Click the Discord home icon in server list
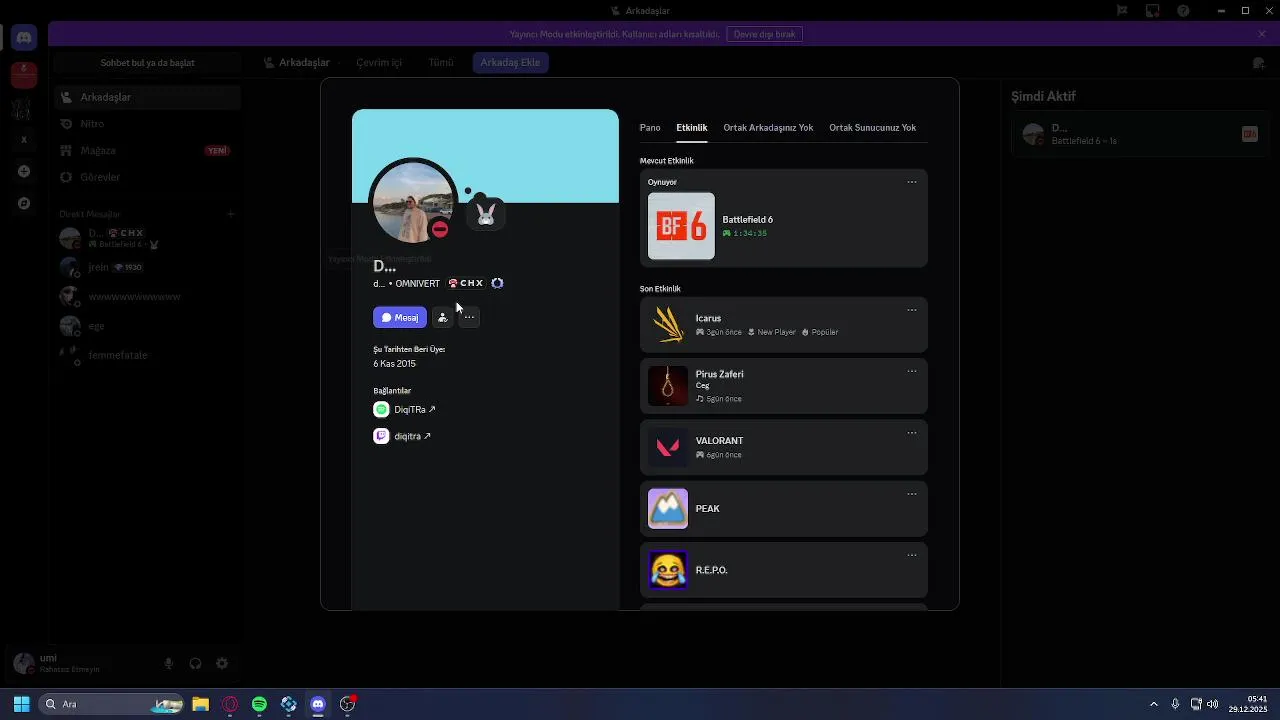This screenshot has height=720, width=1280. pos(24,38)
